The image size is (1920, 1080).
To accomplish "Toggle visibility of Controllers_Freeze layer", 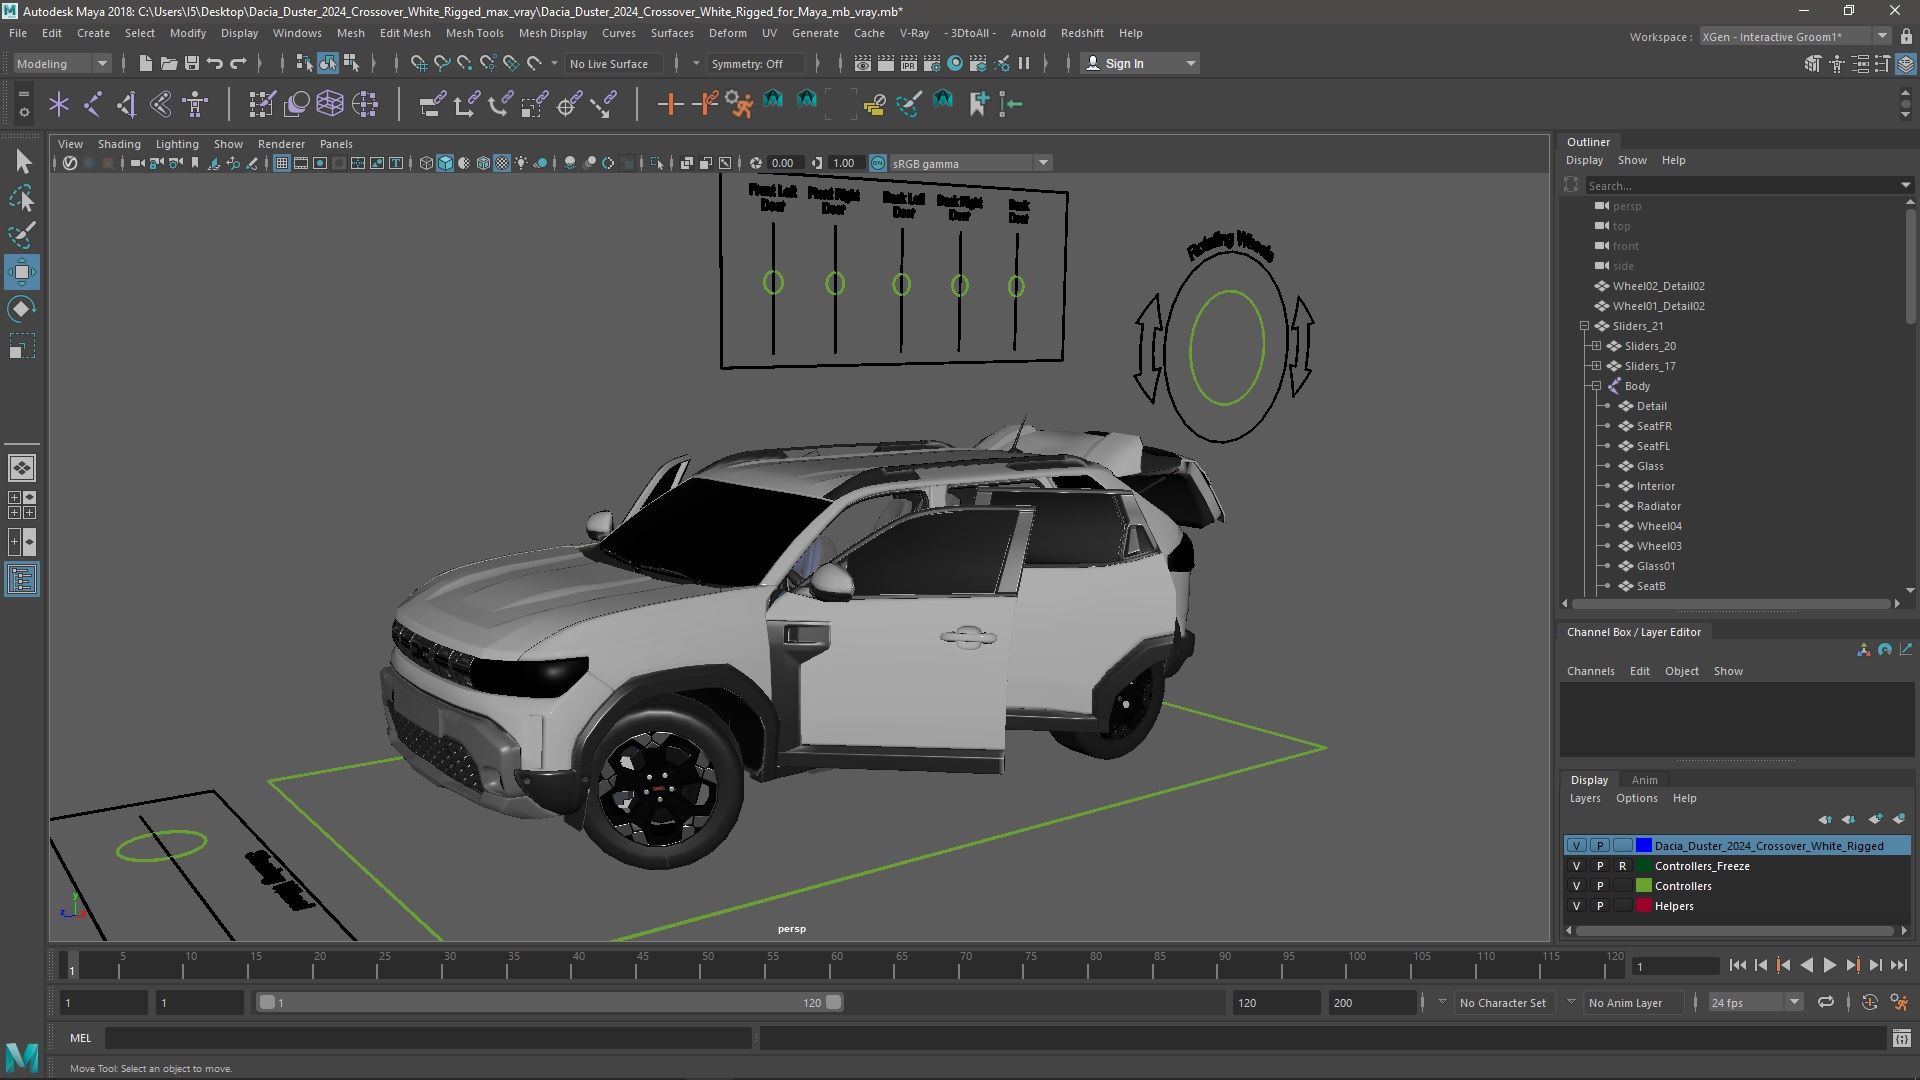I will [x=1577, y=866].
